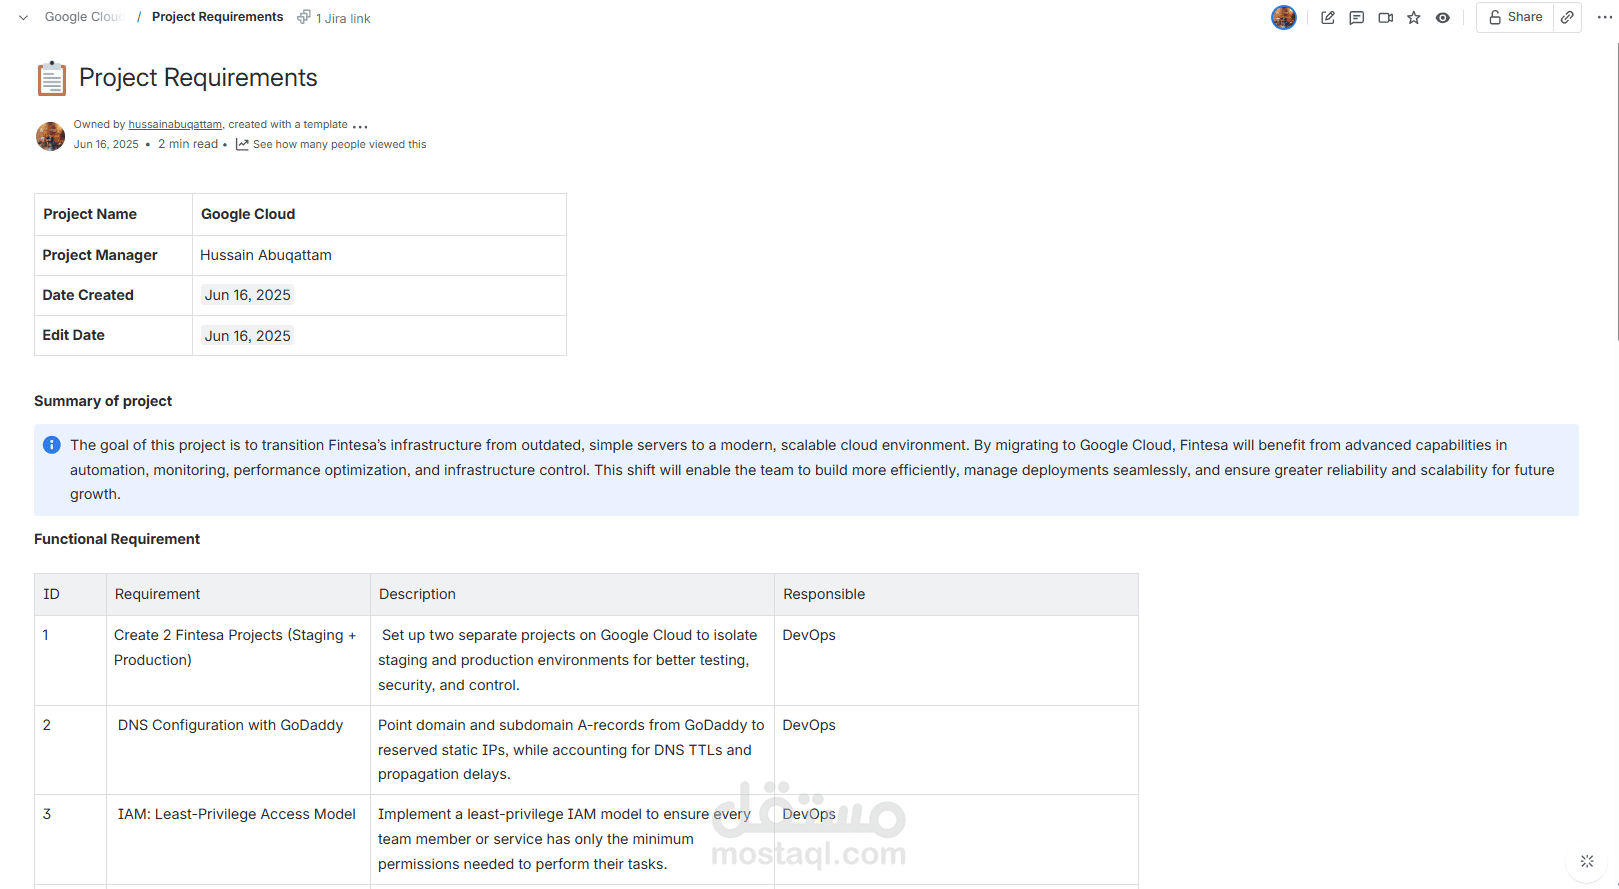Click the date lozenge in the Edit Date row

click(x=247, y=336)
